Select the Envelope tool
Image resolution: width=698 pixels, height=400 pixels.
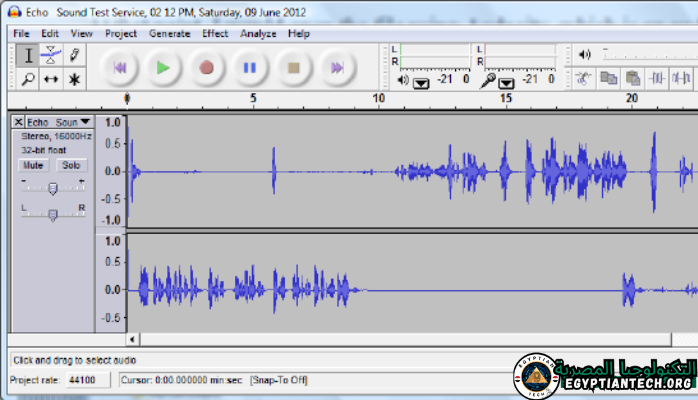click(51, 56)
